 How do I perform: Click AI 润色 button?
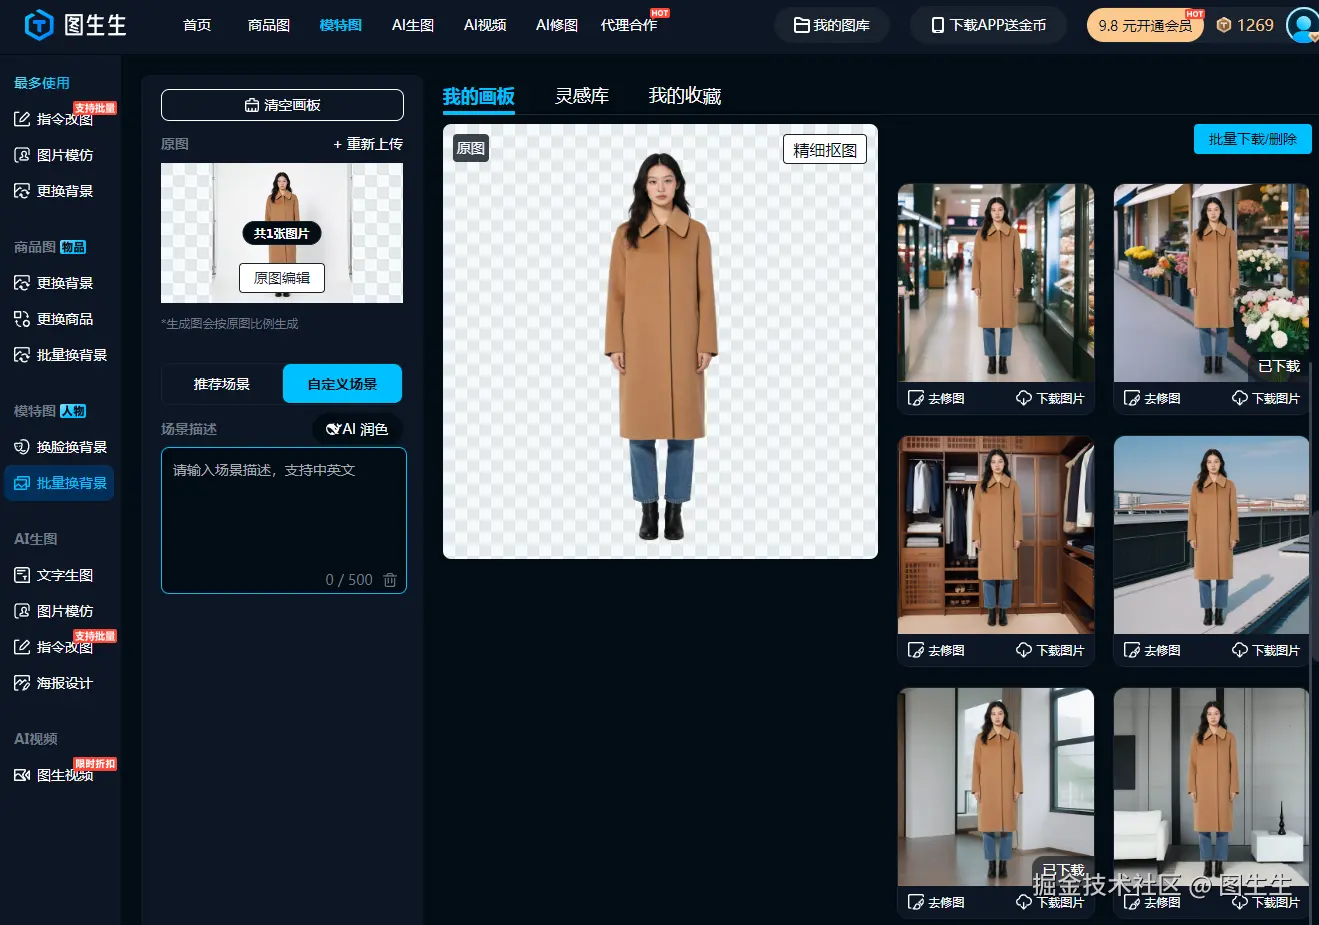pyautogui.click(x=358, y=429)
